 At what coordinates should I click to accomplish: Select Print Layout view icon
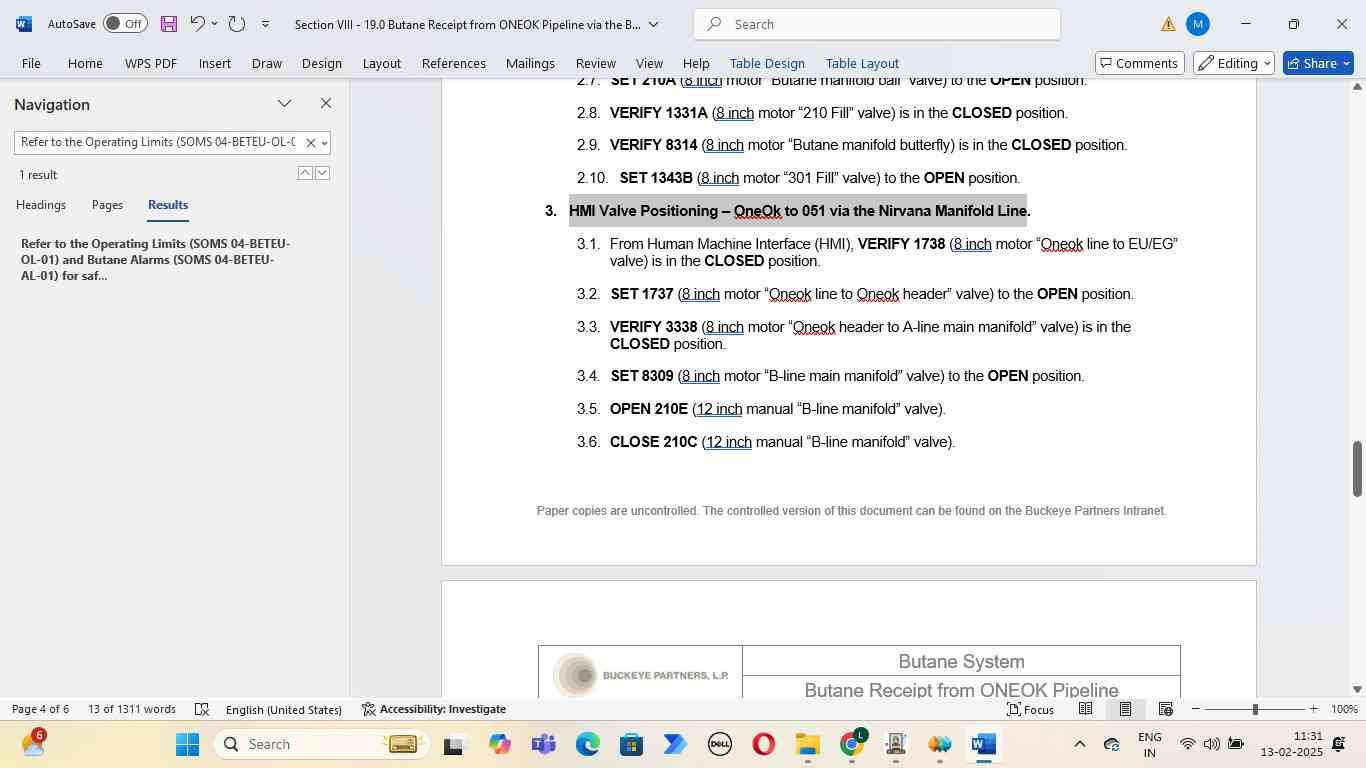coord(1125,709)
